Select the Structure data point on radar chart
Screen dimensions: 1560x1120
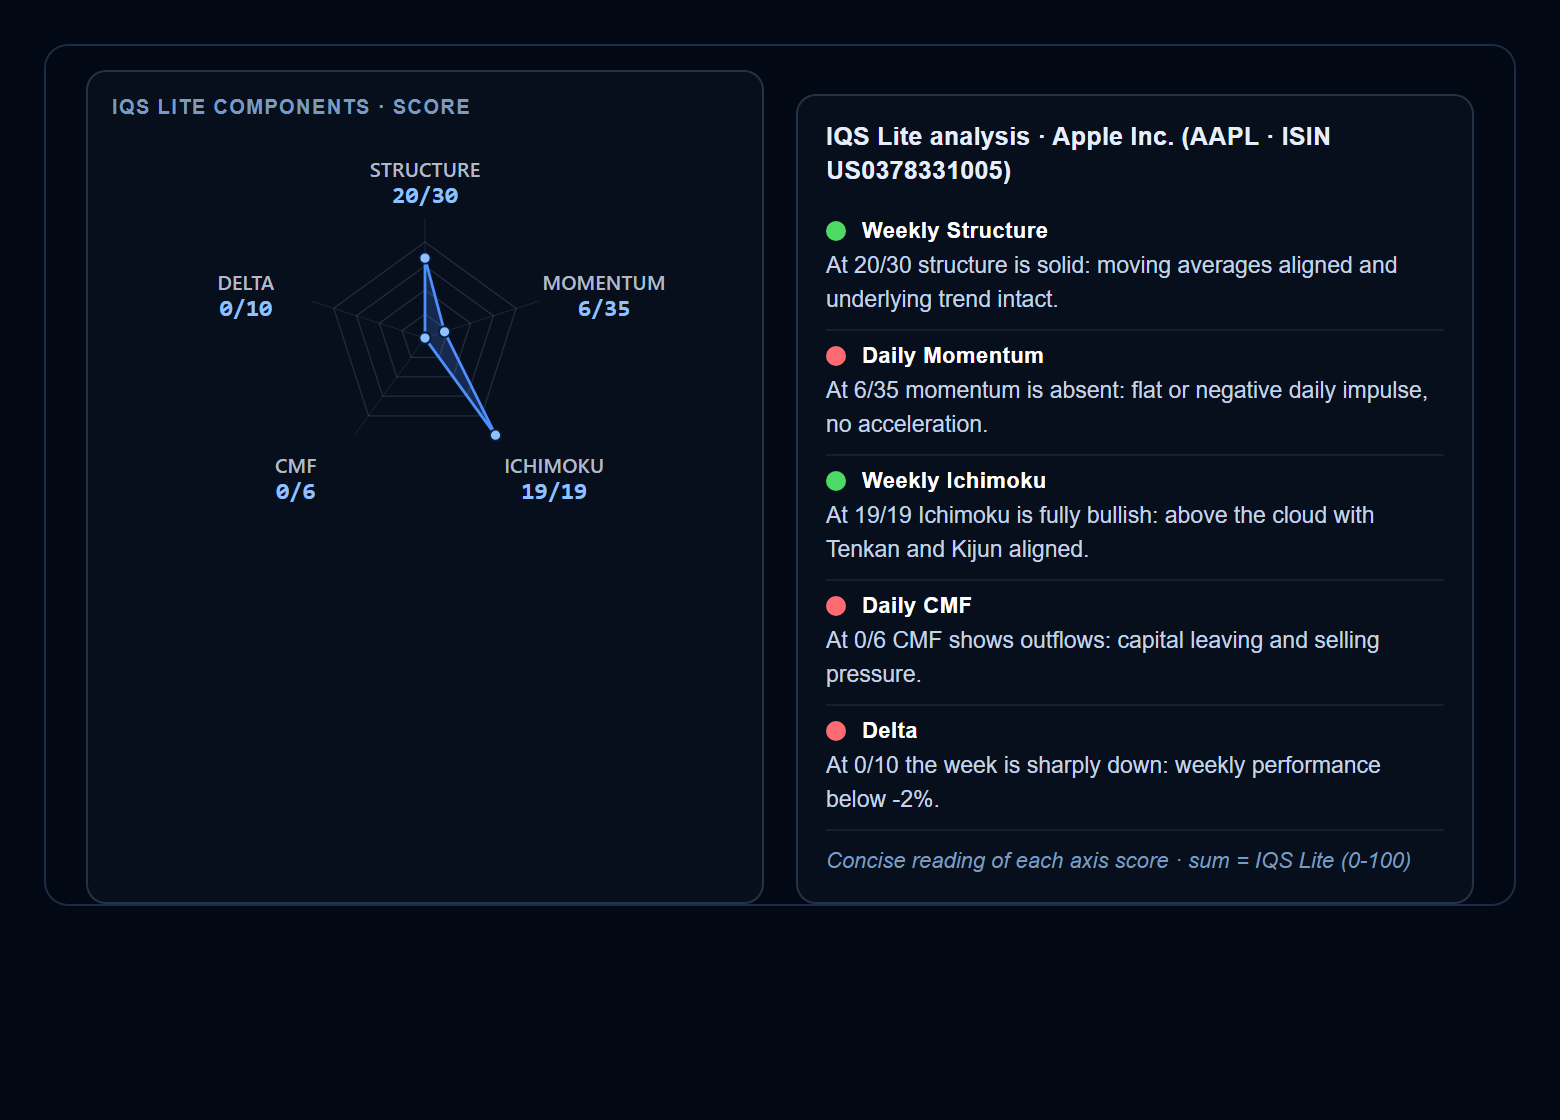pos(425,258)
